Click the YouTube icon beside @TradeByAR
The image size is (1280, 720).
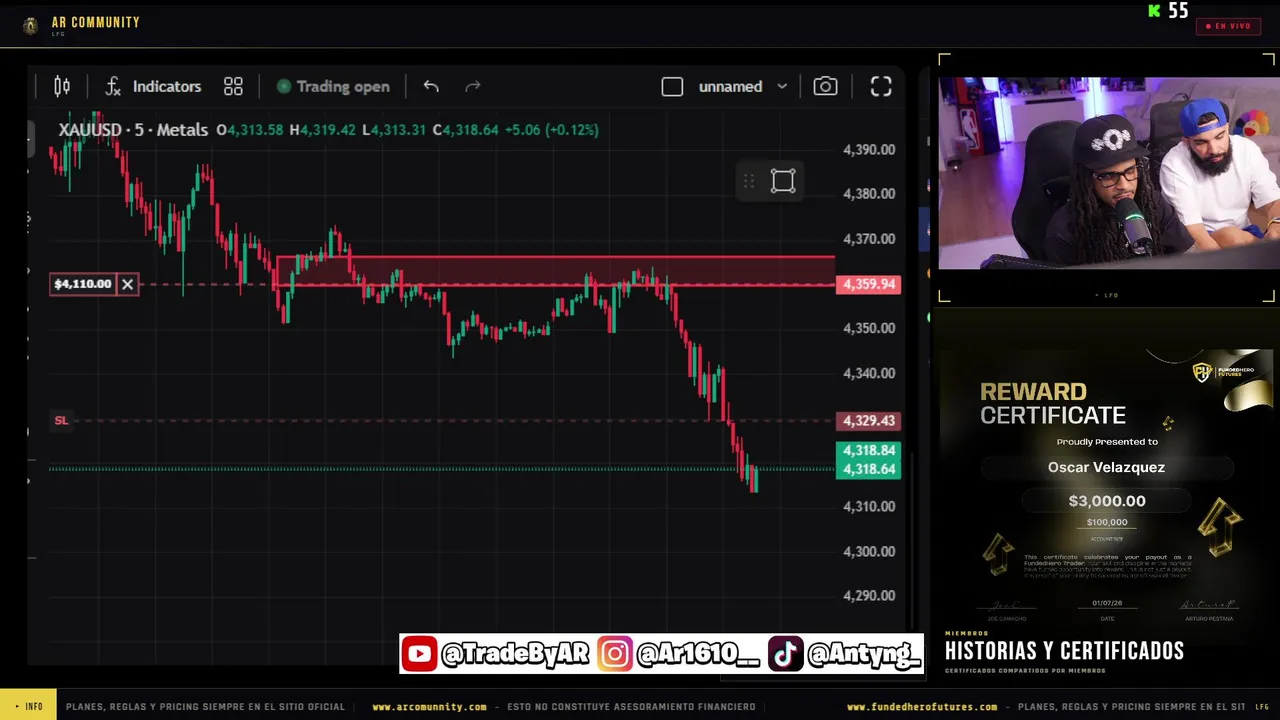(x=419, y=654)
